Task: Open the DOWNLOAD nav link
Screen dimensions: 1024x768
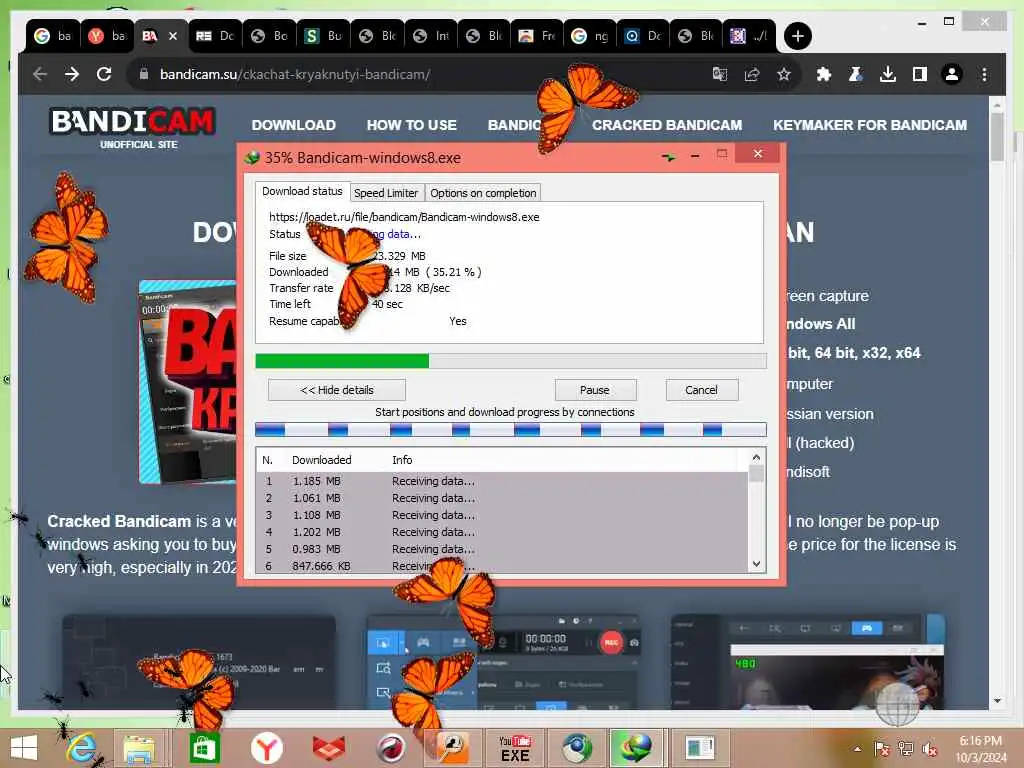Action: coord(293,125)
